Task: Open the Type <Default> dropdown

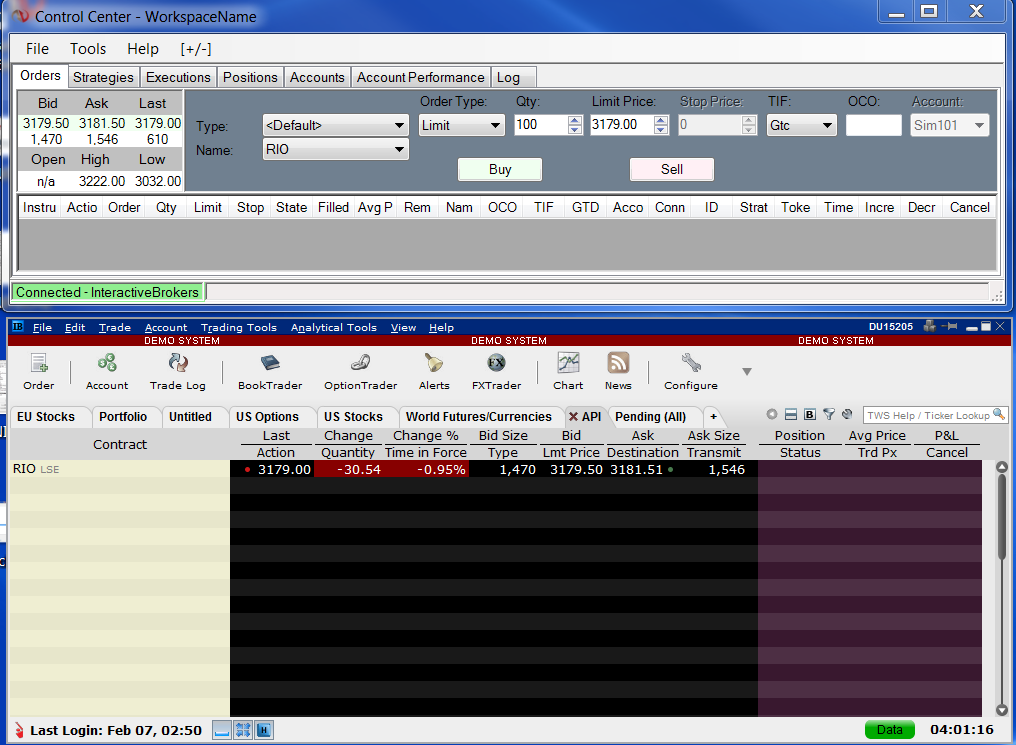Action: (x=336, y=126)
